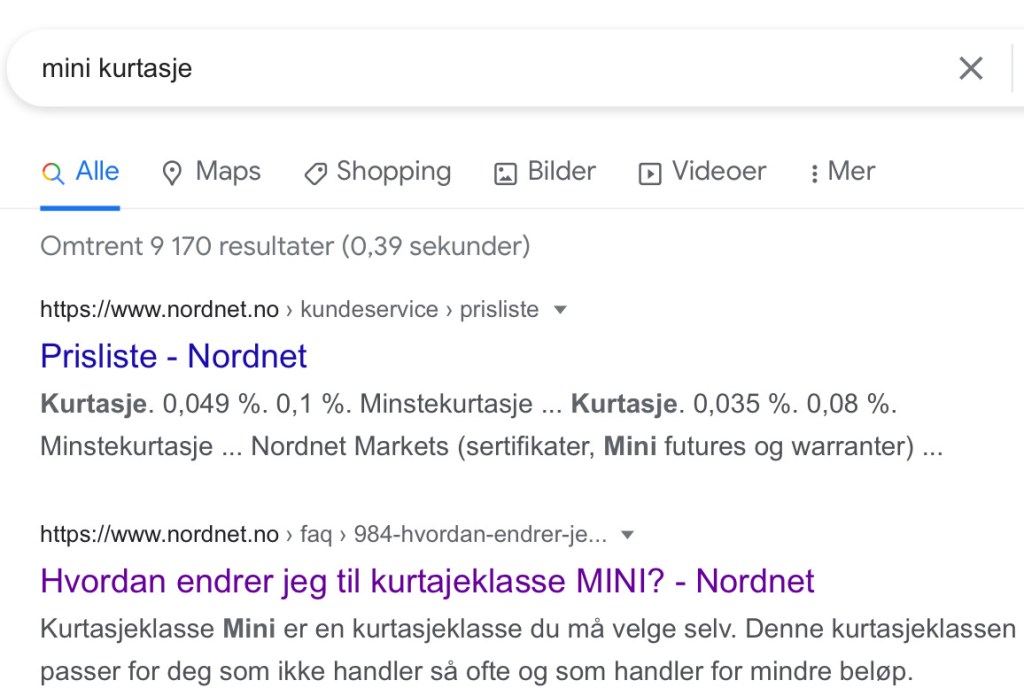Open Hvordan endrer jeg til kurtajeklasse MINI link
This screenshot has height=696, width=1024.
click(427, 581)
